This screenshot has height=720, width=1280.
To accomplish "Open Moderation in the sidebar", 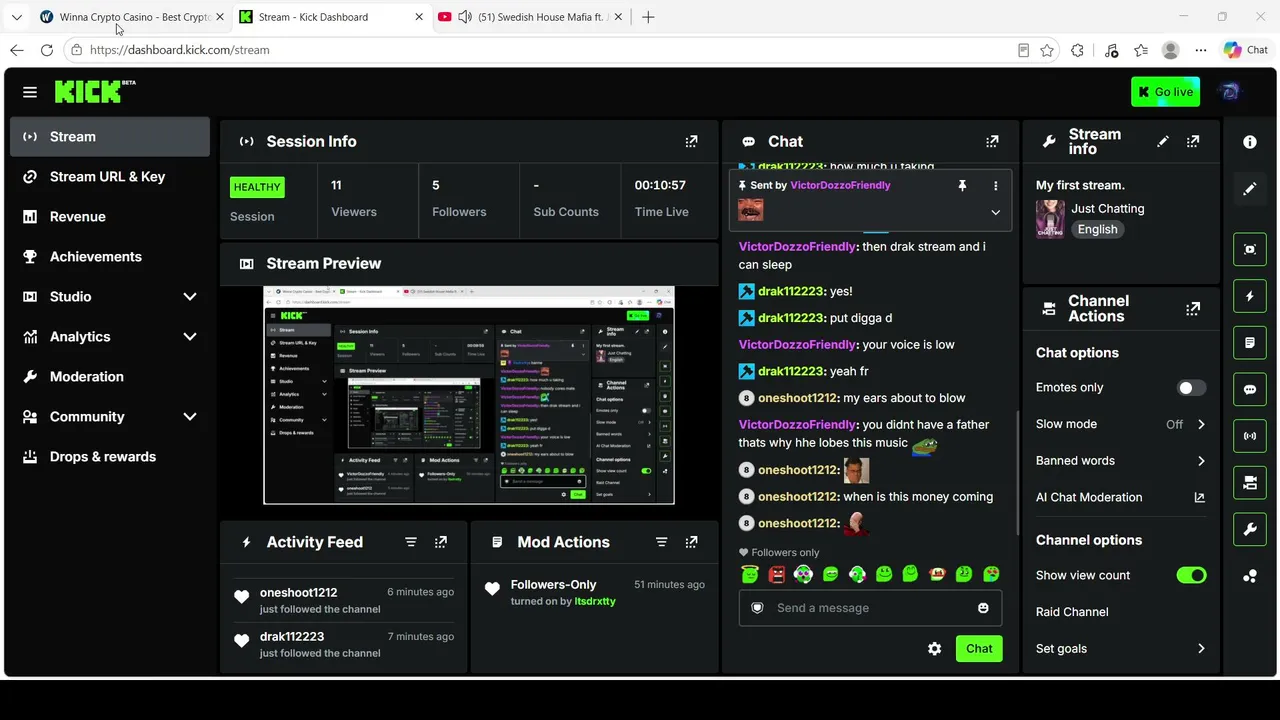I will point(110,377).
